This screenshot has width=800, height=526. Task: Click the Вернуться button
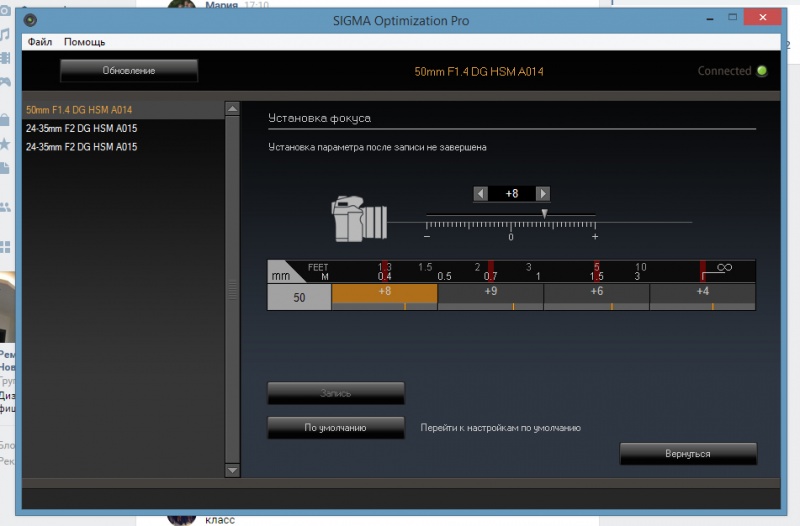pos(688,454)
